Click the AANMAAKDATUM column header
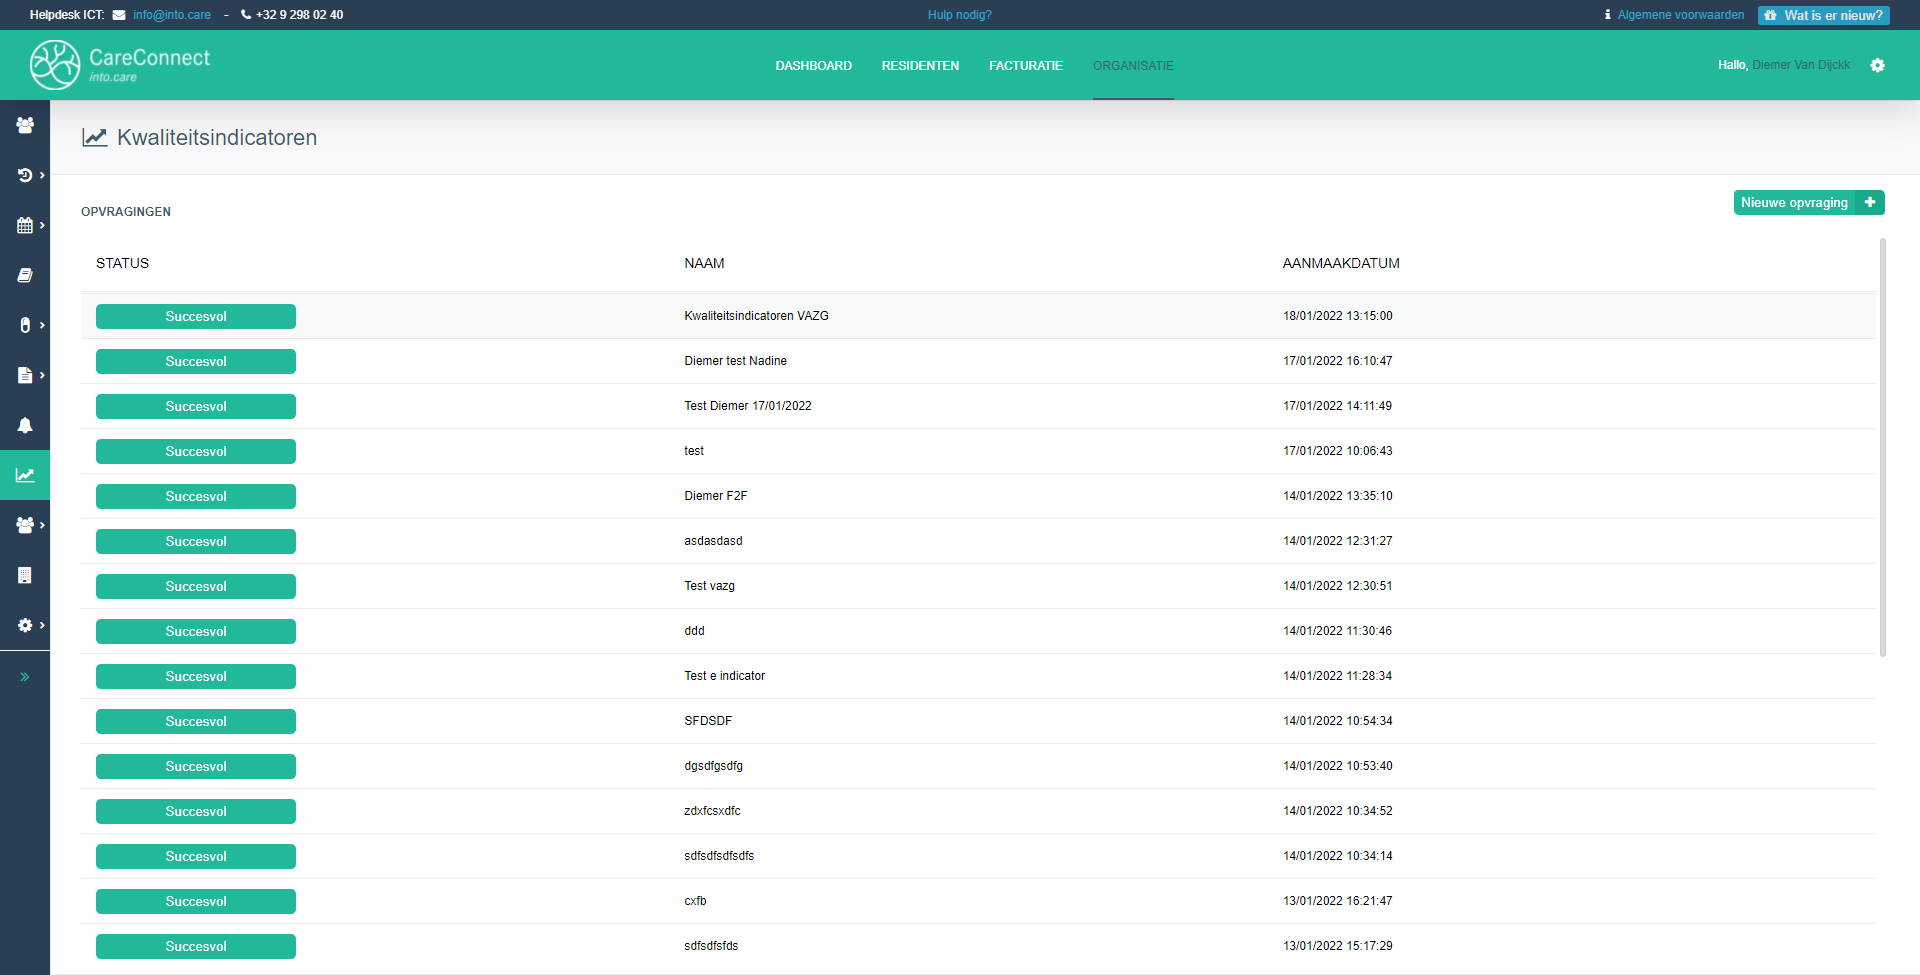Screen dimensions: 1920x975 pyautogui.click(x=1341, y=263)
